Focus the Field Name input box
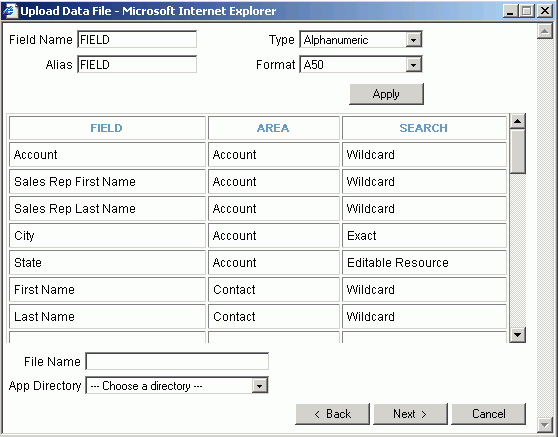This screenshot has height=437, width=558. coord(137,40)
